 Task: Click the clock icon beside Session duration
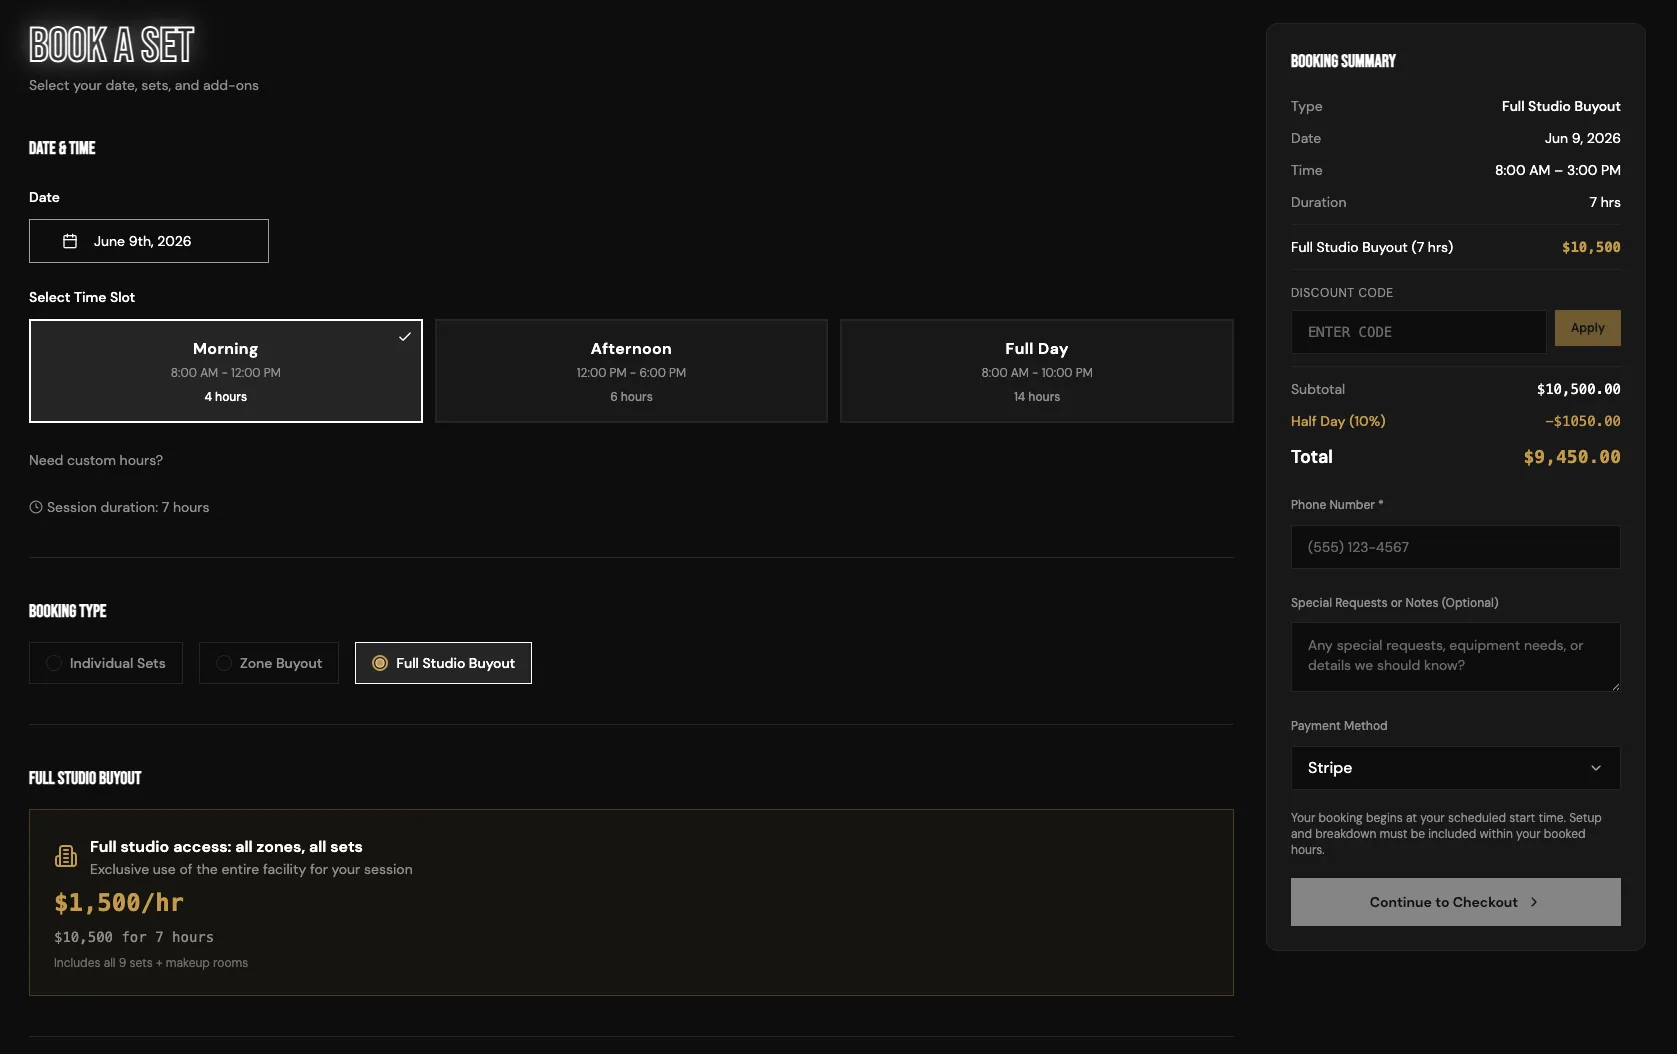(x=36, y=507)
